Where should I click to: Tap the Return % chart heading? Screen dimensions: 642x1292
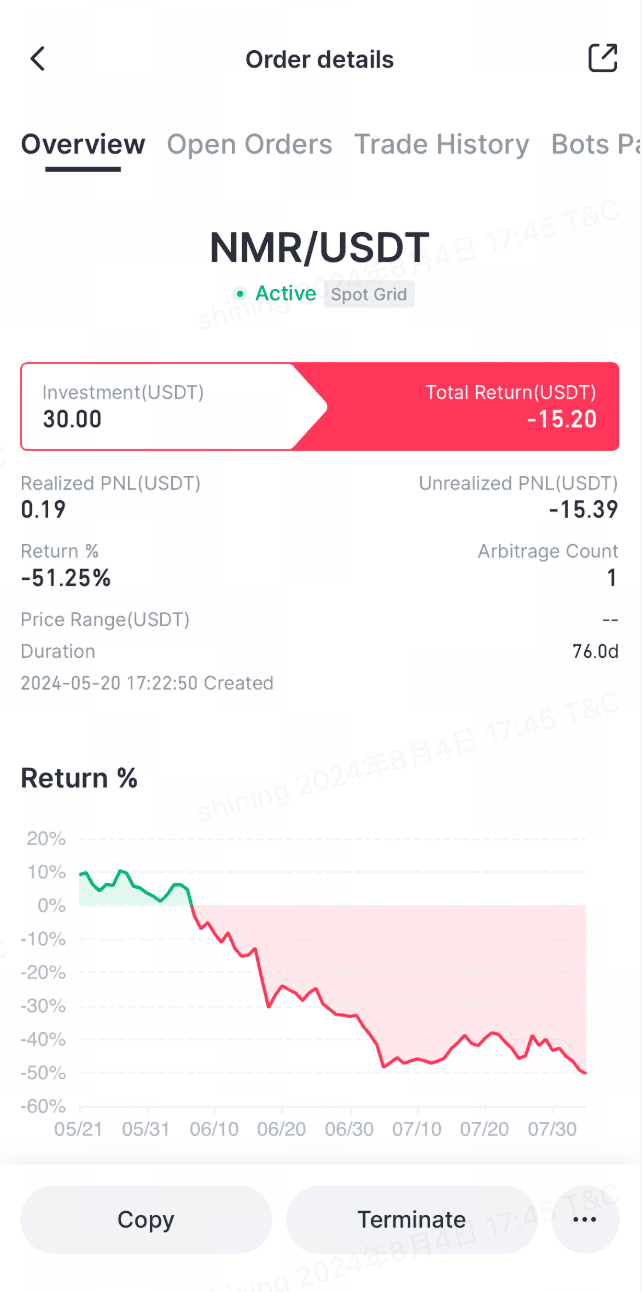[79, 778]
